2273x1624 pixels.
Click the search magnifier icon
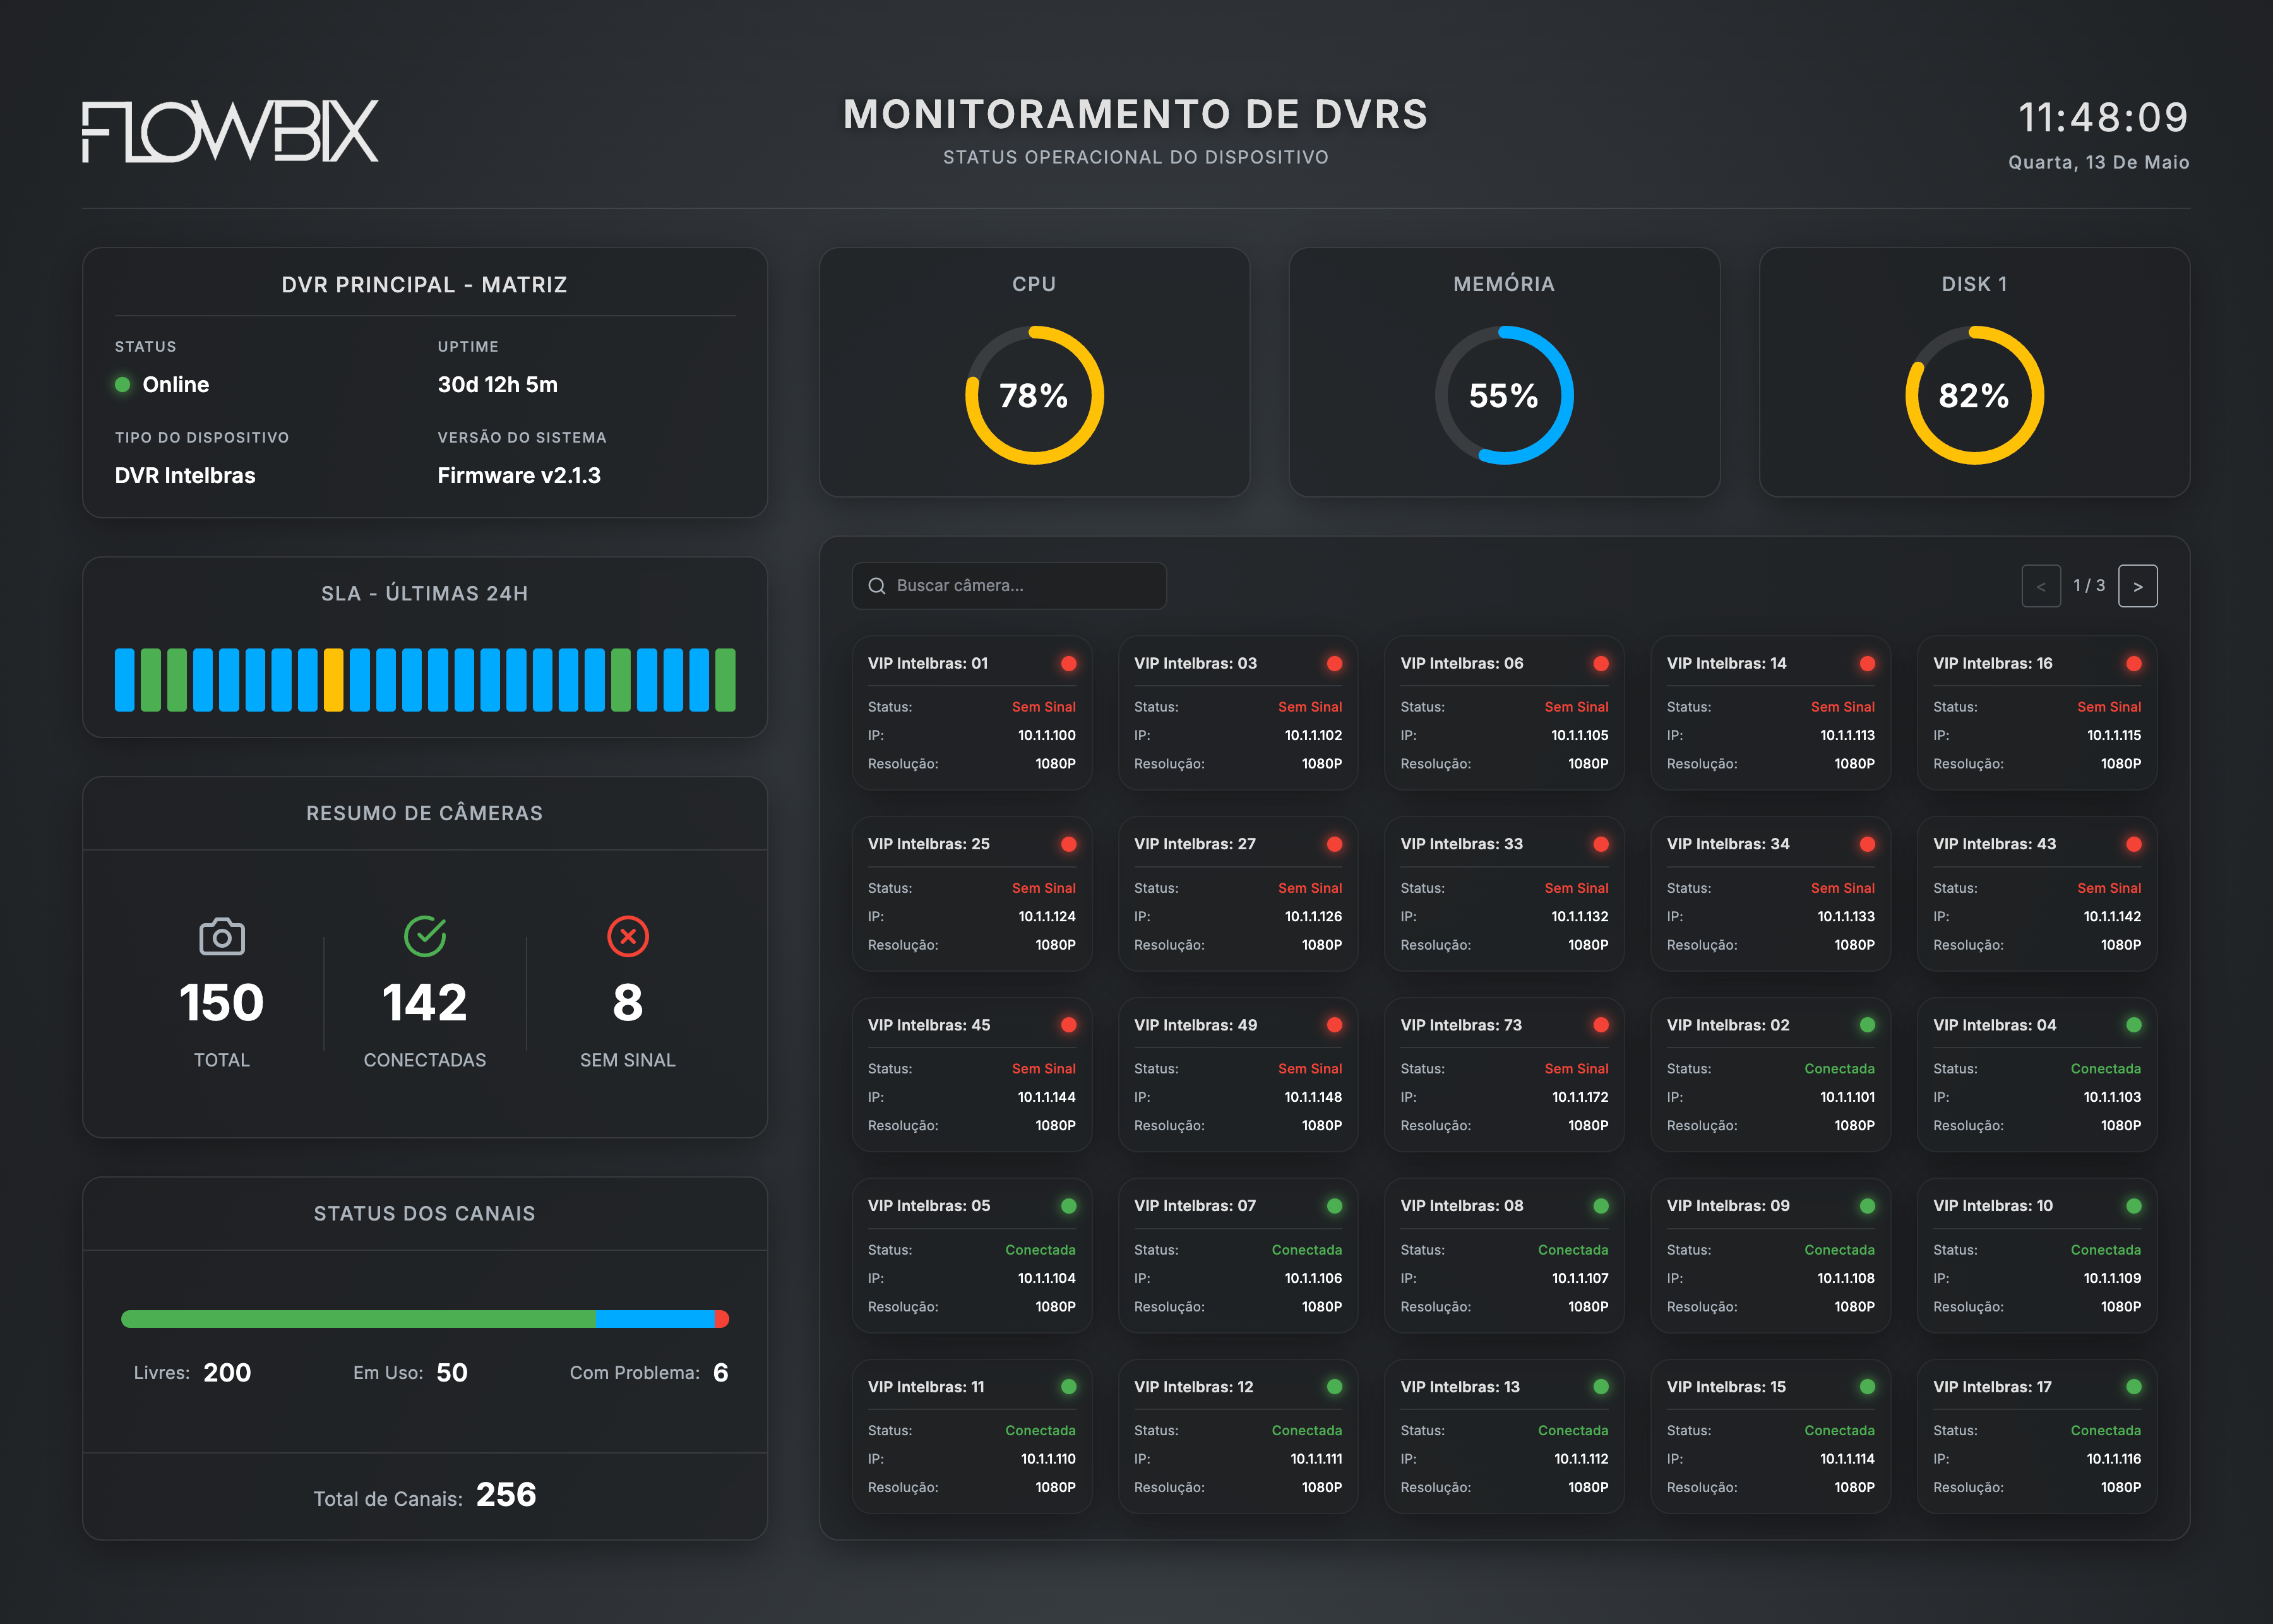[877, 586]
